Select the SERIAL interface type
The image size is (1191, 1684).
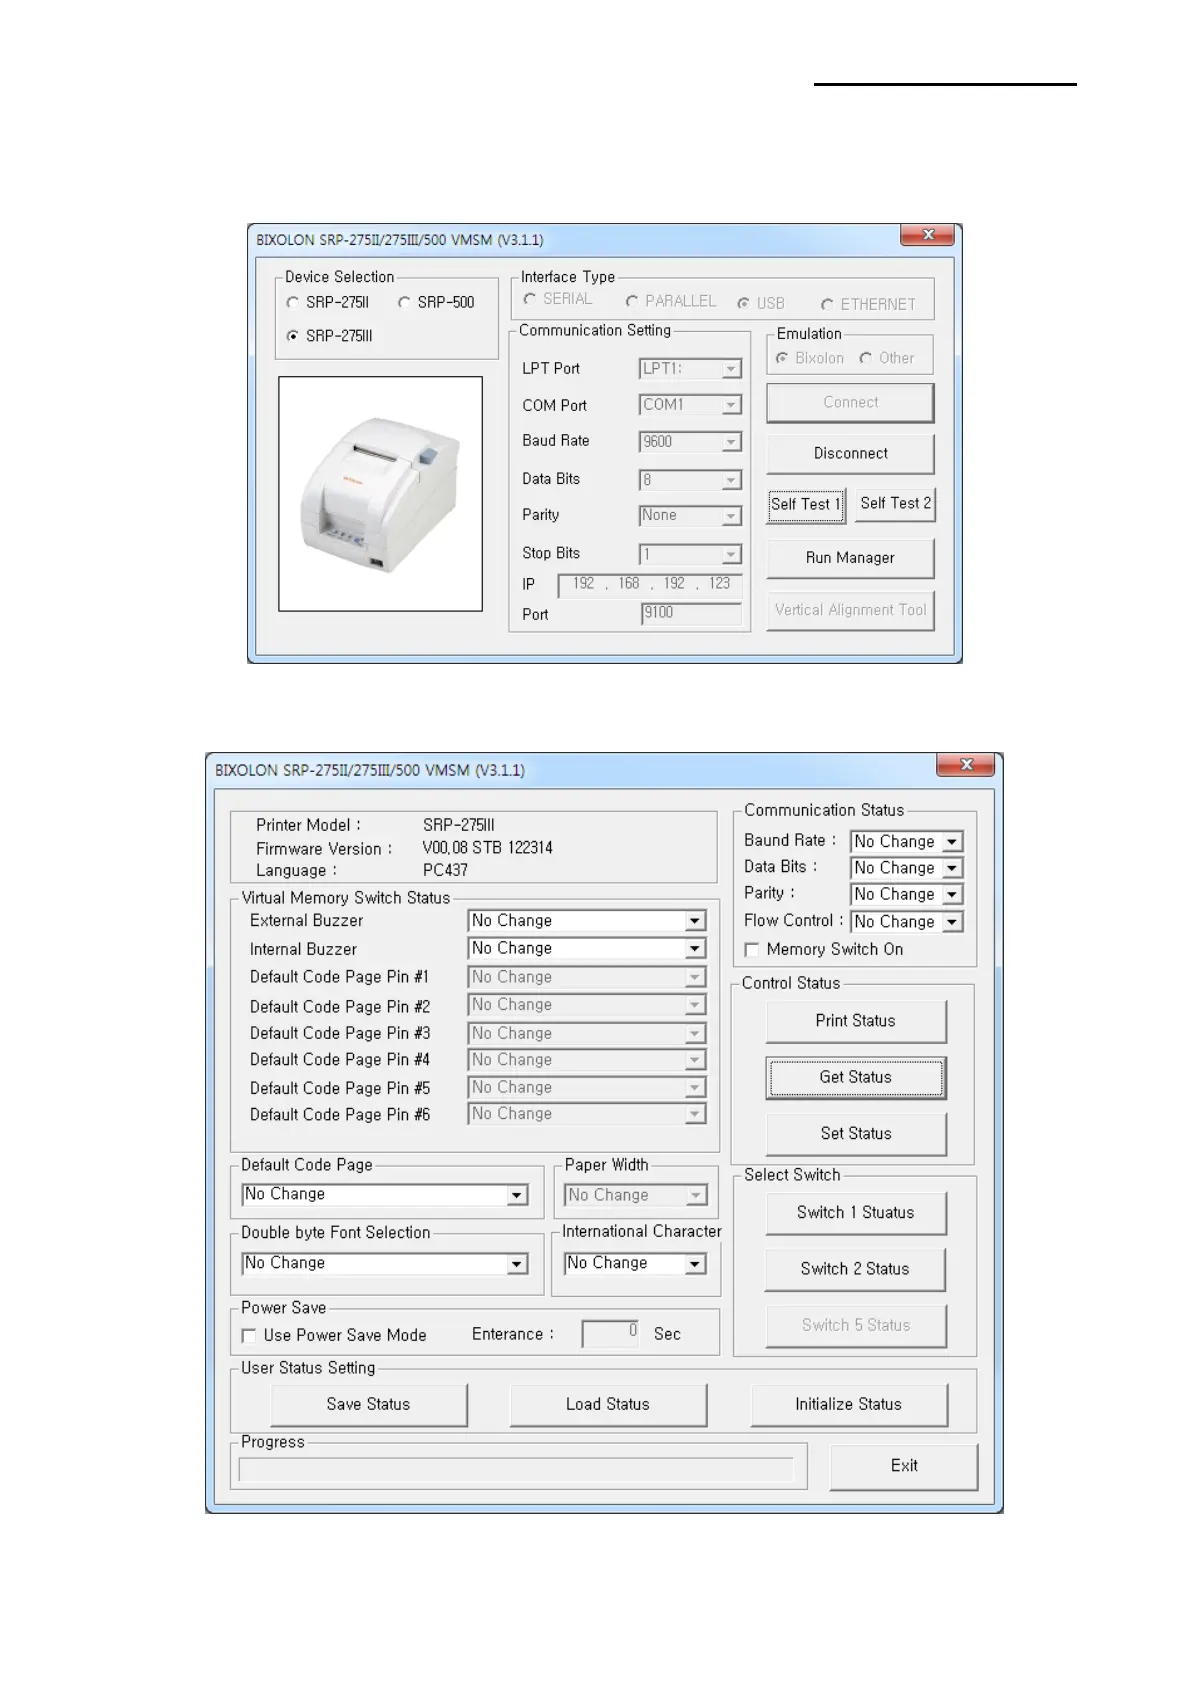530,299
